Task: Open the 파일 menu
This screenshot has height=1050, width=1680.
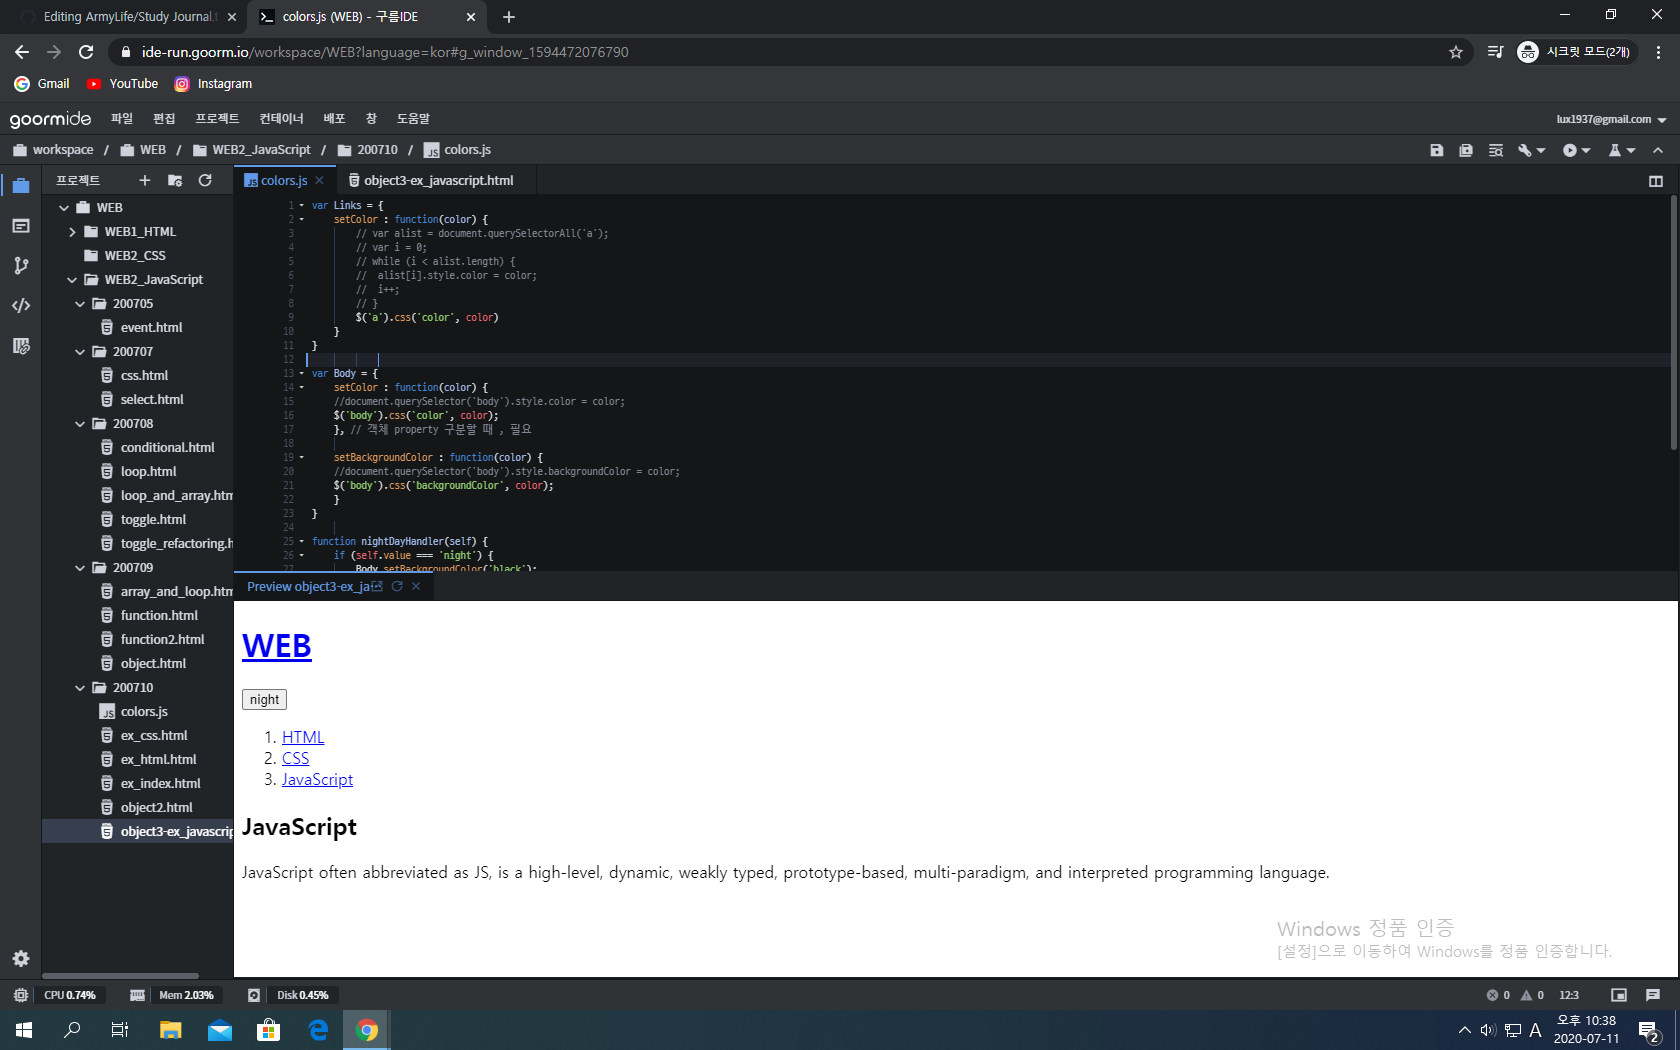Action: coord(122,119)
